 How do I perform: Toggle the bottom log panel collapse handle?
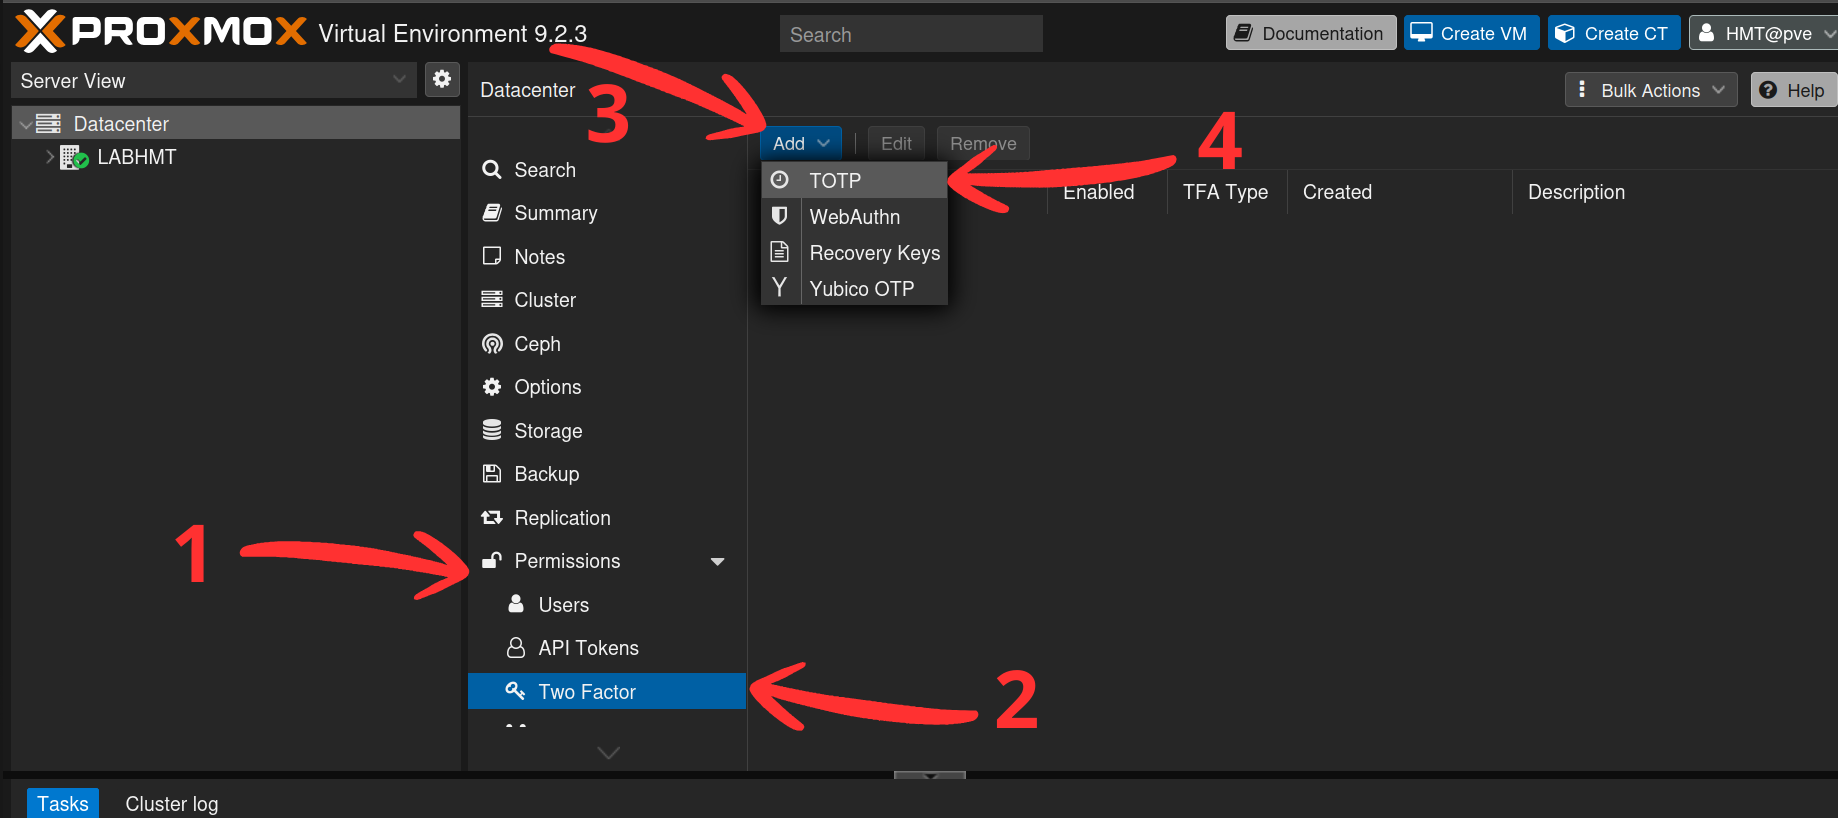tap(929, 775)
